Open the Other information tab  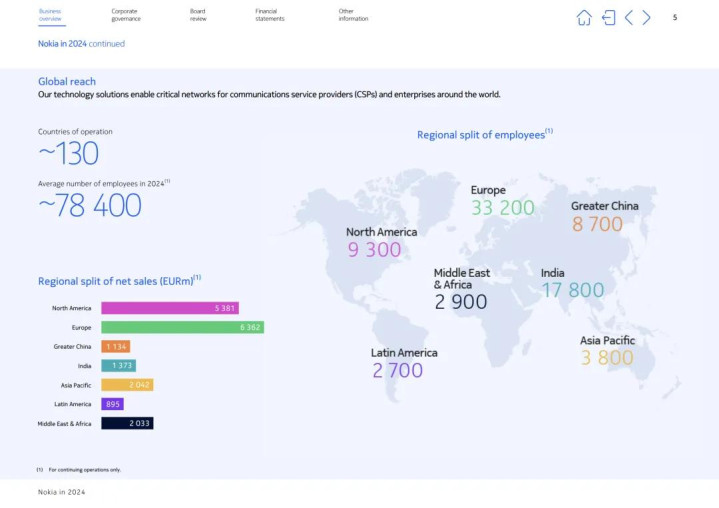click(353, 15)
